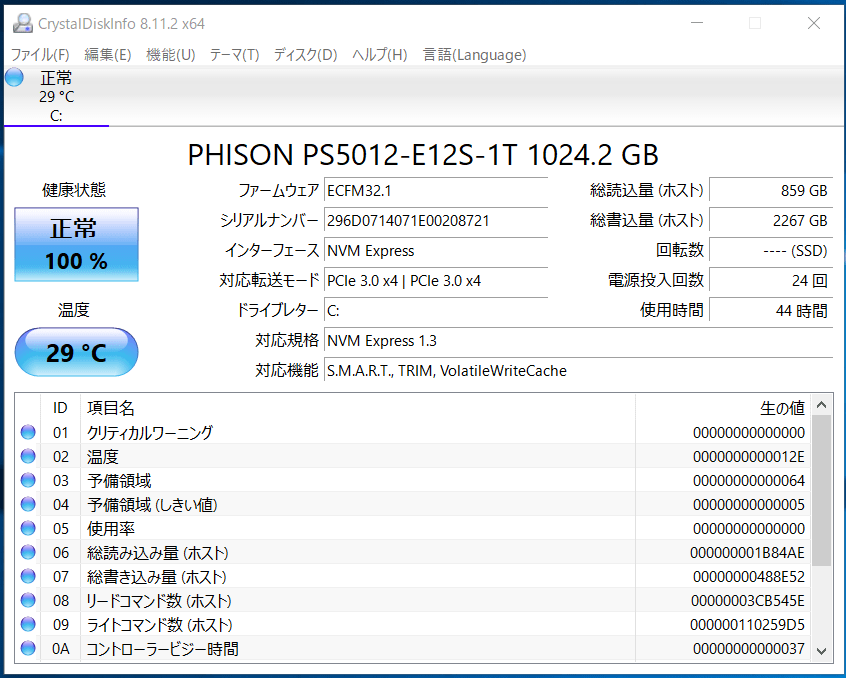846x678 pixels.
Task: Open the ヘルプ(H) menu
Action: point(379,54)
